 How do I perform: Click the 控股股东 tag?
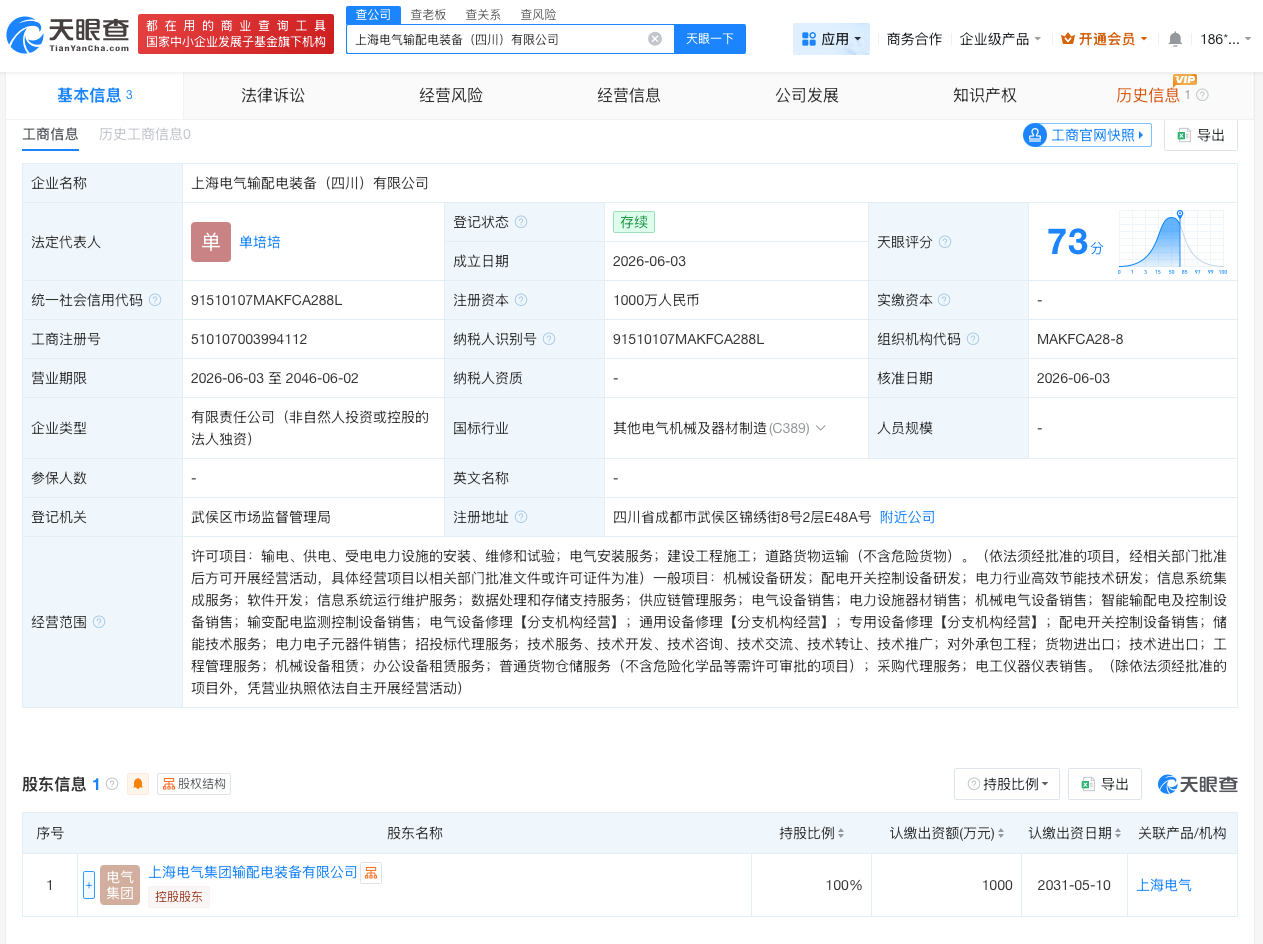(179, 897)
